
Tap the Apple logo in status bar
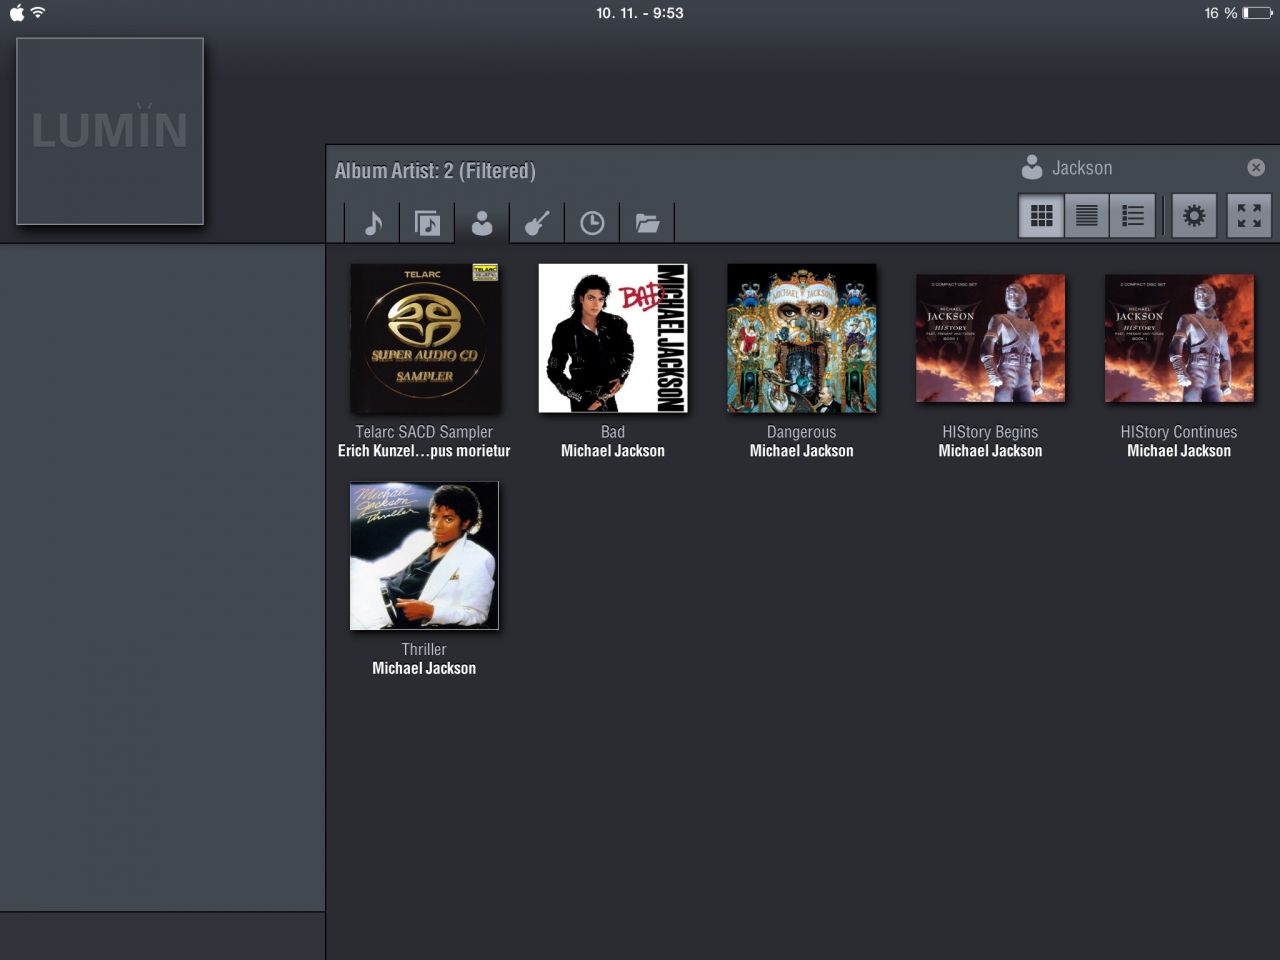coord(16,13)
